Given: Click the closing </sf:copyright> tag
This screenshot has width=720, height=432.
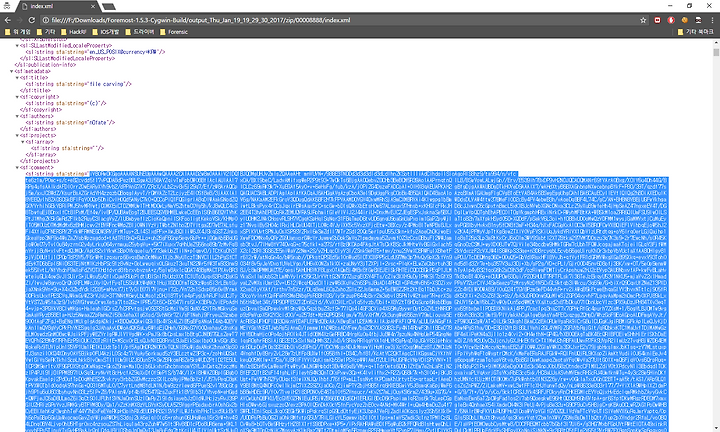Looking at the screenshot, I should point(41,110).
